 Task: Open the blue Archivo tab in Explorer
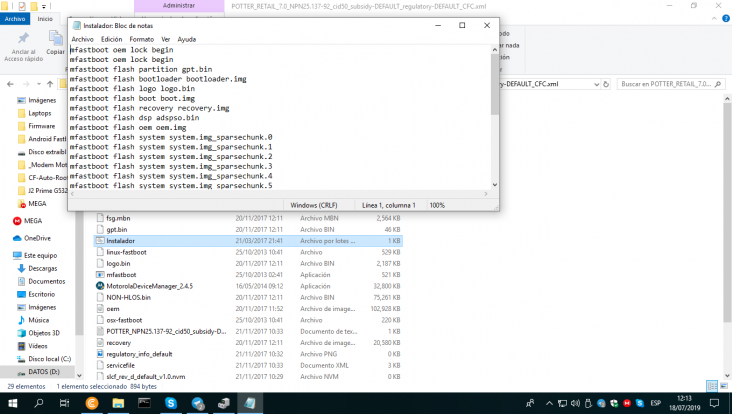coord(15,19)
